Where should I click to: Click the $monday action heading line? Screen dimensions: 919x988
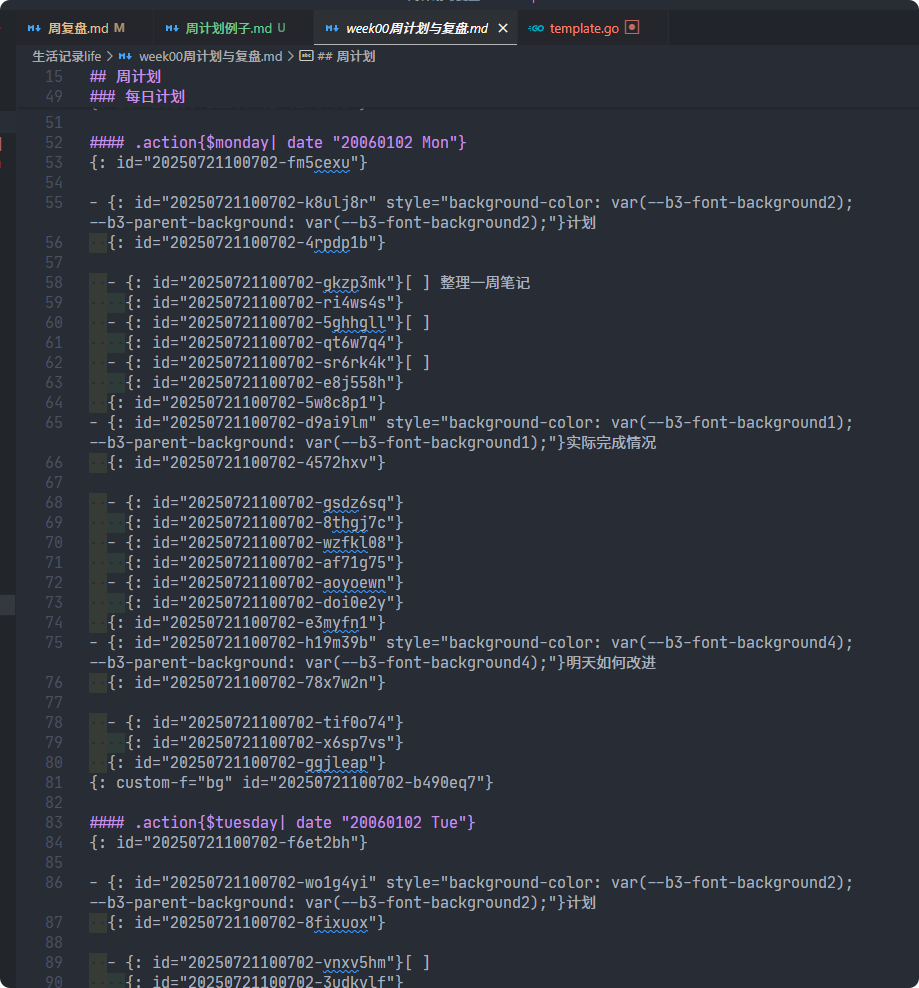[278, 142]
